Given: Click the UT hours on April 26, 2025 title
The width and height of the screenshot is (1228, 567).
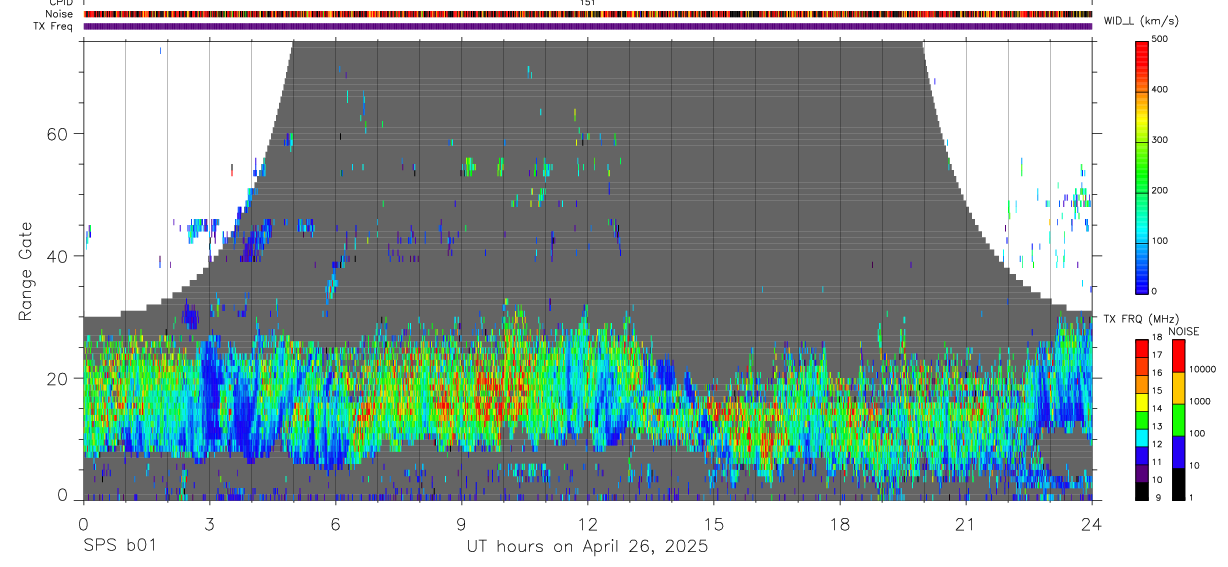Looking at the screenshot, I should [x=587, y=547].
